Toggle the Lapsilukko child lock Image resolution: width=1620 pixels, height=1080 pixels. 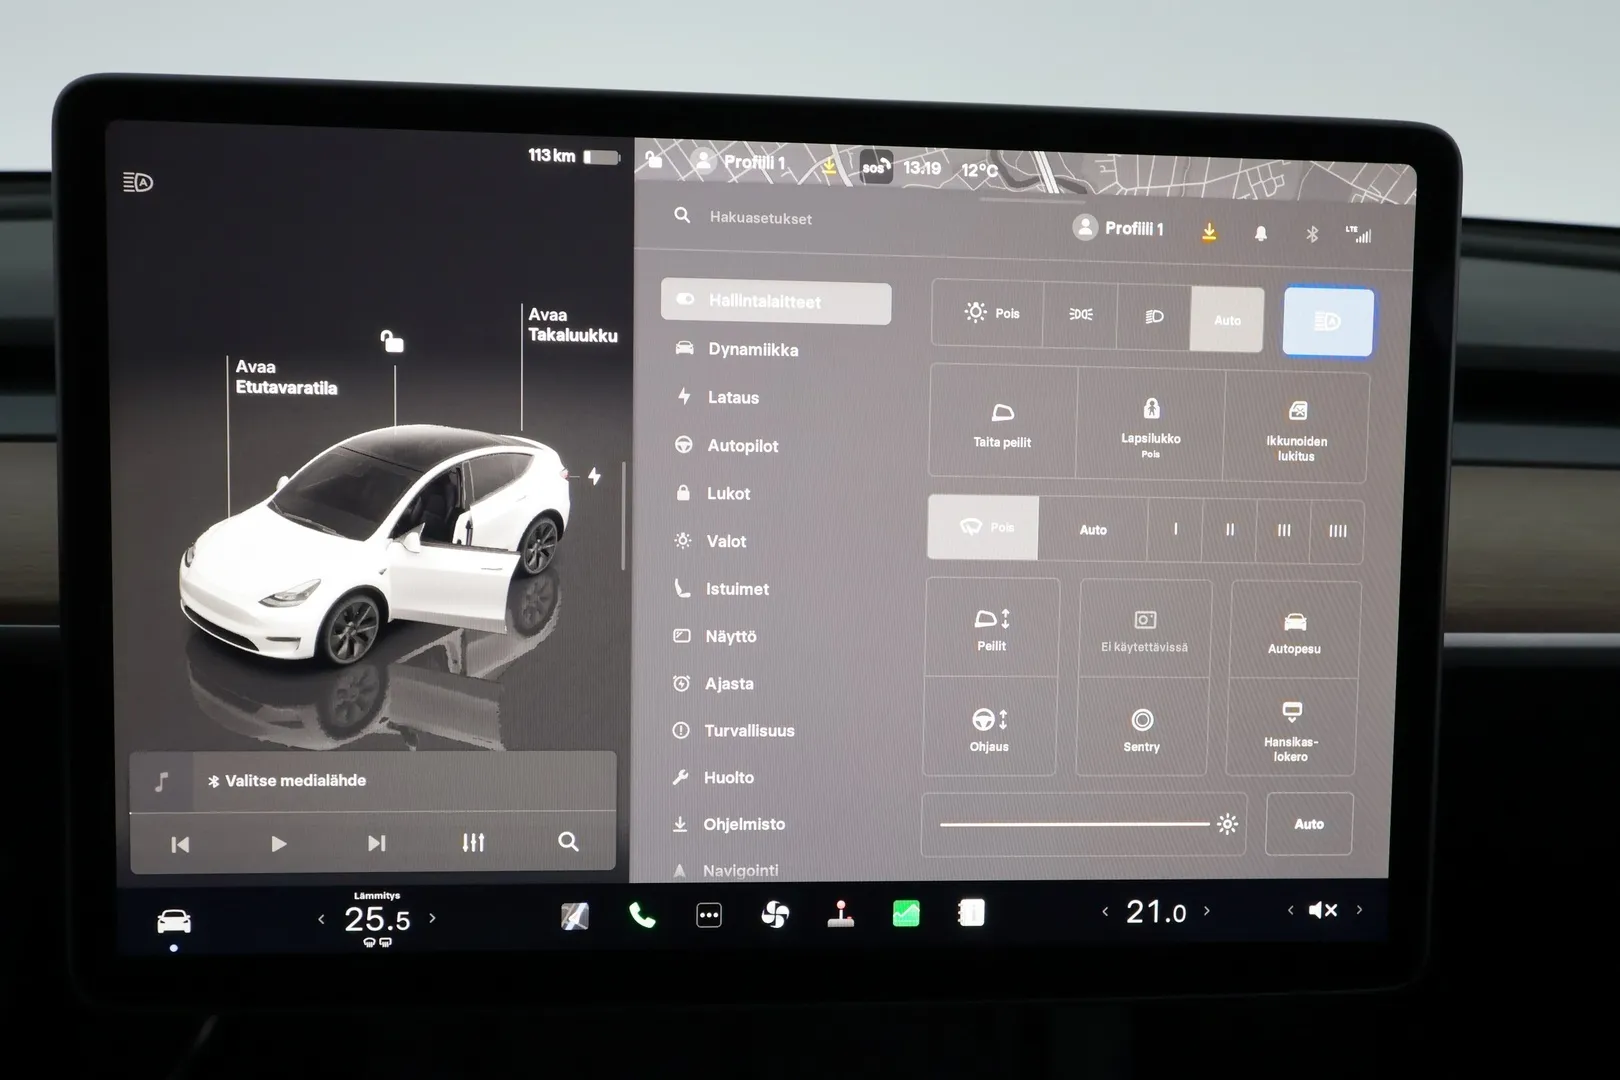1151,422
